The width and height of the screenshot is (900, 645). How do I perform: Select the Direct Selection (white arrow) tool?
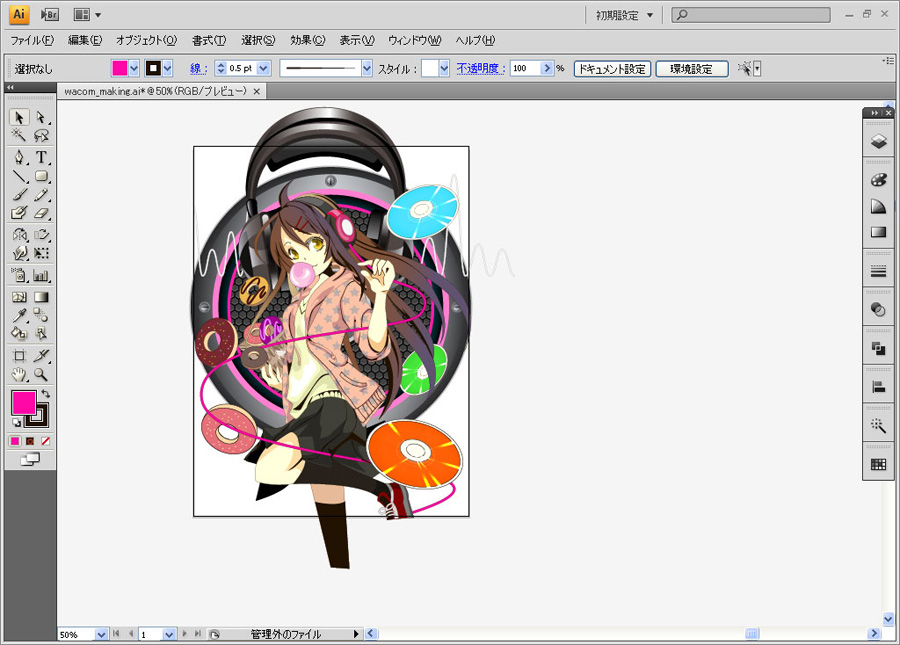coord(41,118)
